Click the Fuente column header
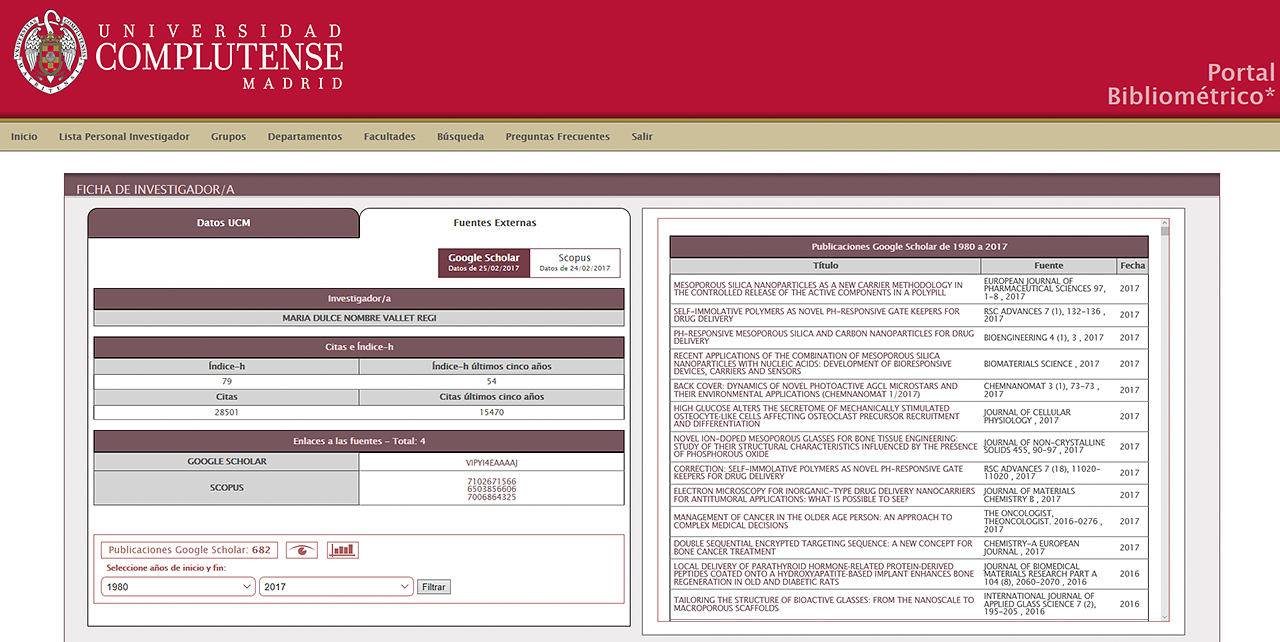 pos(1049,266)
